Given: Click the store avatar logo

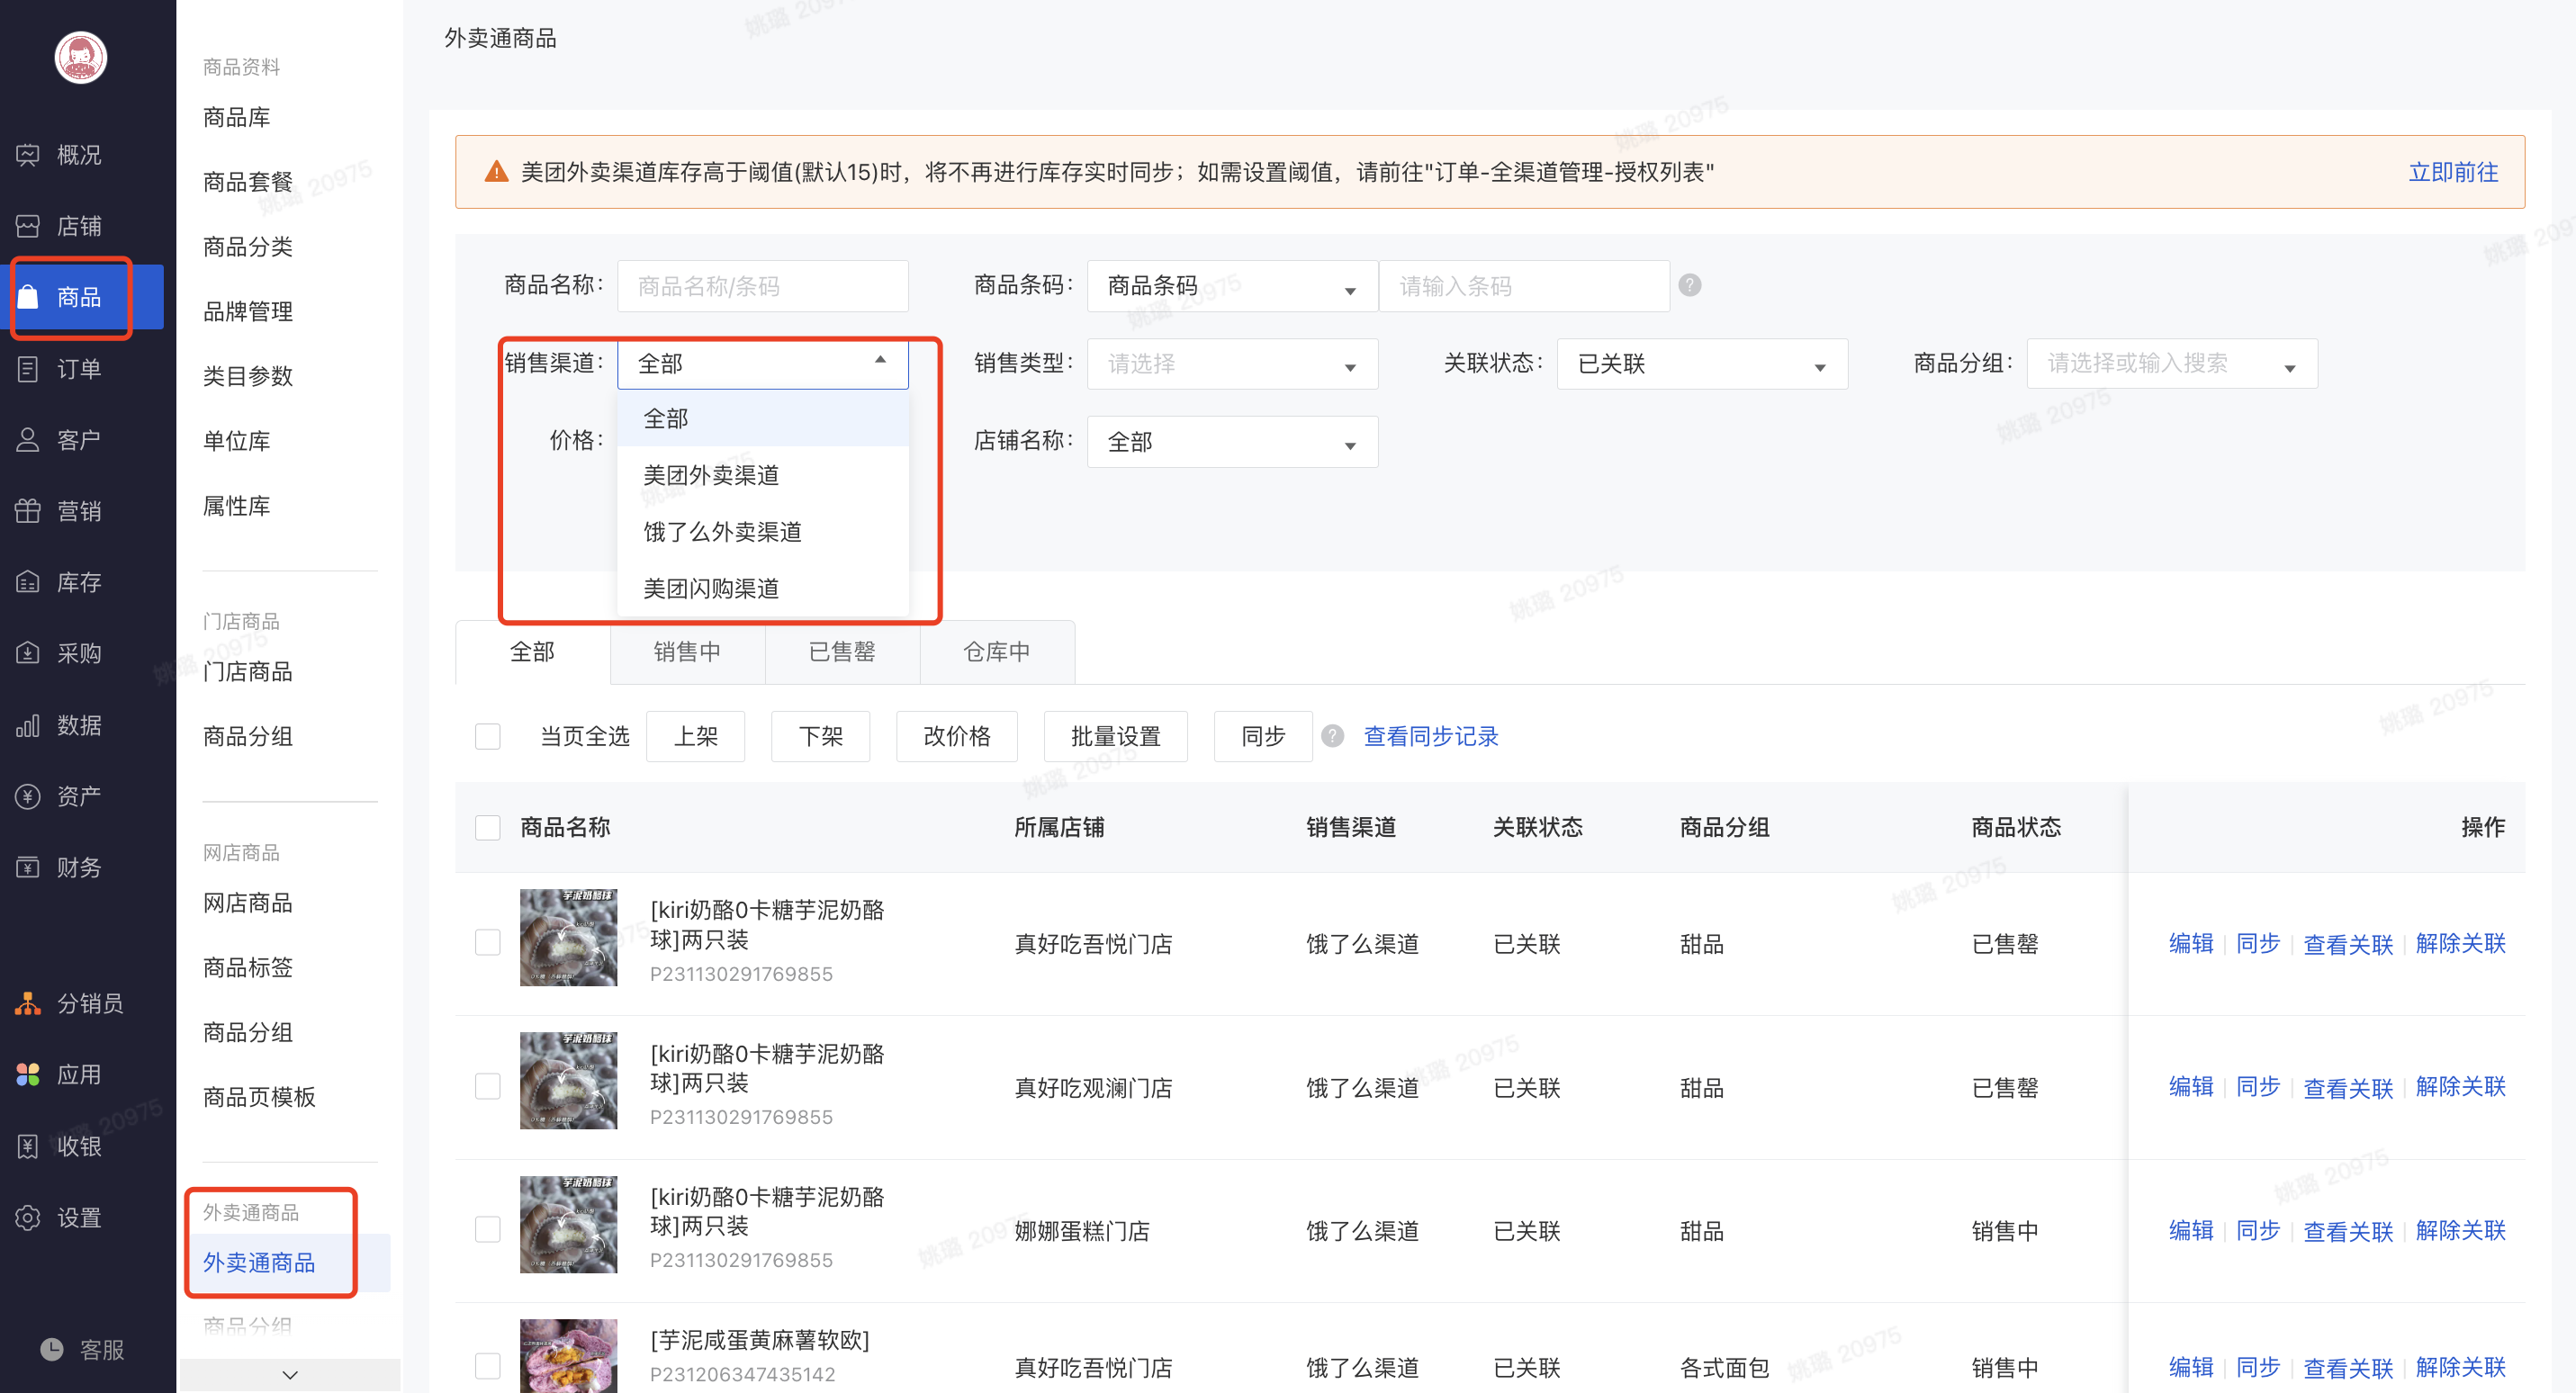Looking at the screenshot, I should 80,58.
